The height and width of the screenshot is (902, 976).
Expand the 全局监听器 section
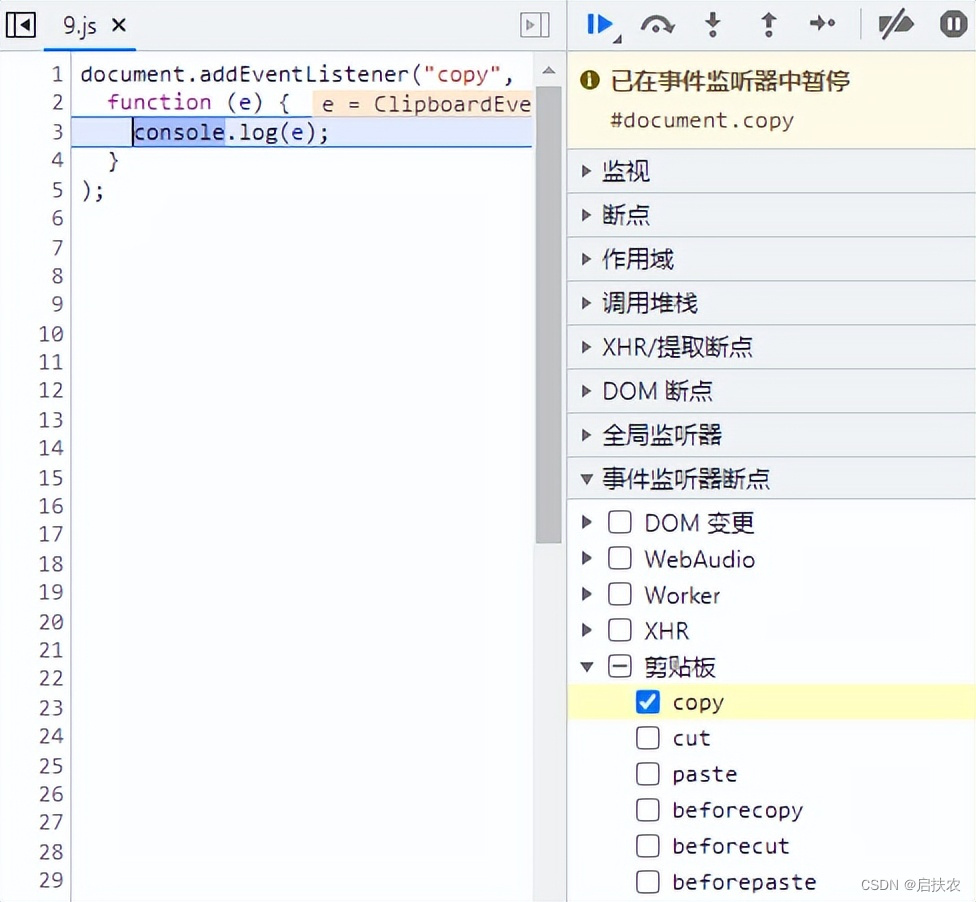(x=771, y=435)
